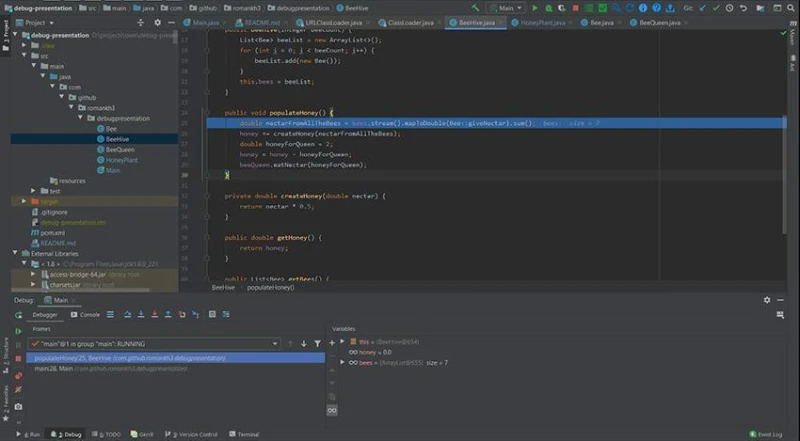Image resolution: width=800 pixels, height=441 pixels.
Task: Stop the program with debug panel stop icon
Action: click(x=18, y=358)
